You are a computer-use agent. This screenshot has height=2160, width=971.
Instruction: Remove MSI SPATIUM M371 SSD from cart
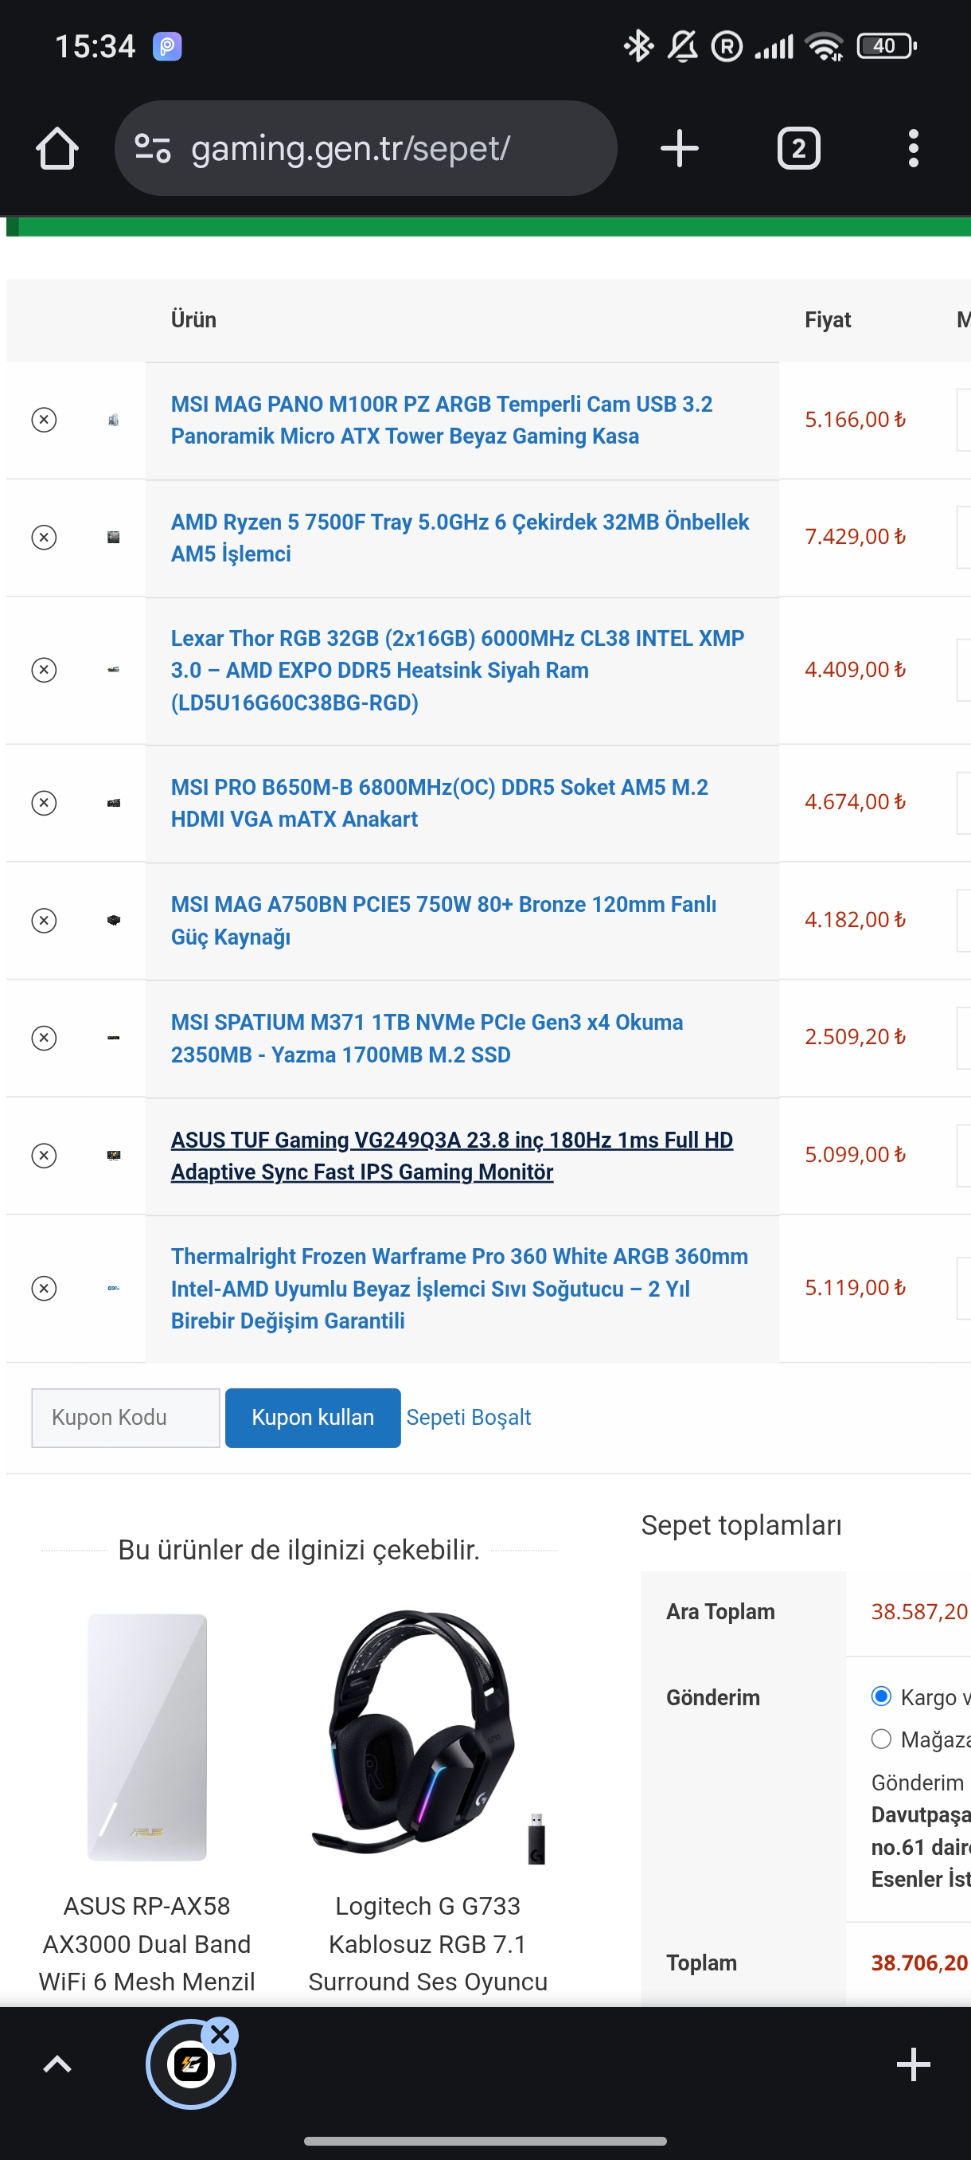(x=44, y=1038)
